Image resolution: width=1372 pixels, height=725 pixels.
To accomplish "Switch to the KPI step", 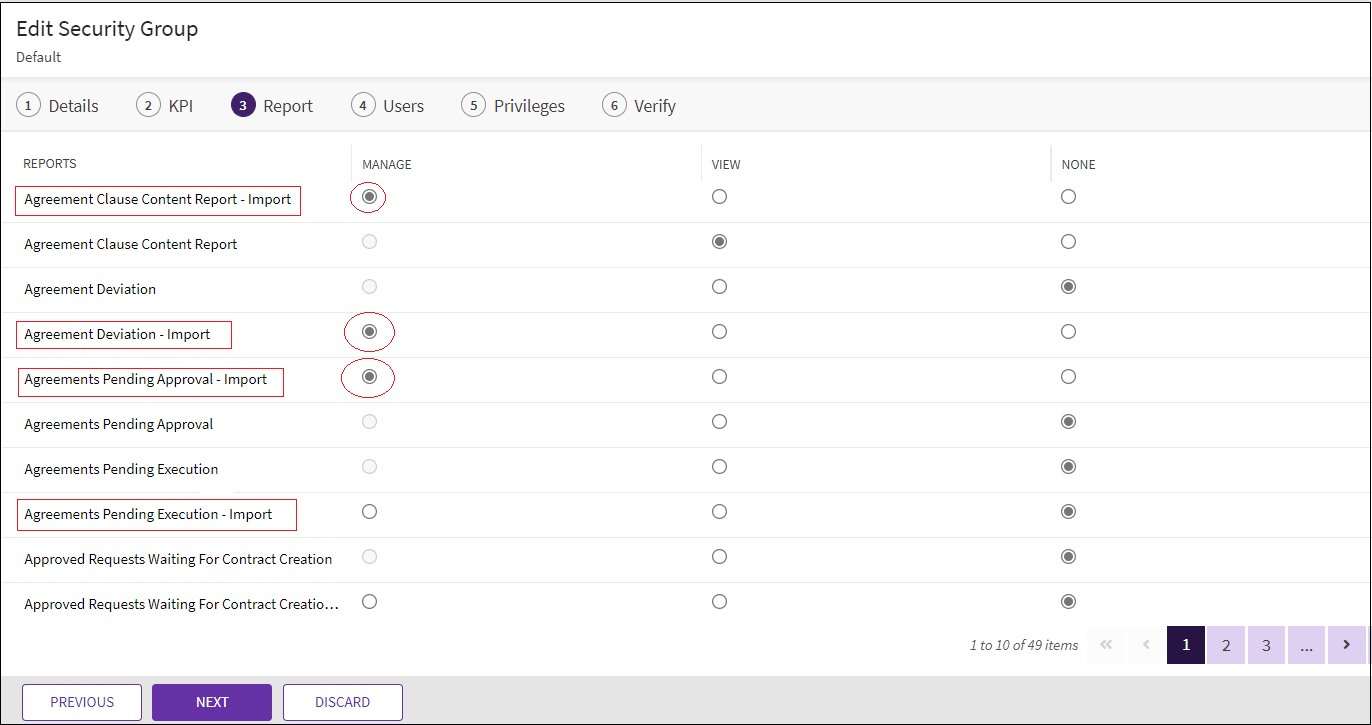I will coord(166,105).
